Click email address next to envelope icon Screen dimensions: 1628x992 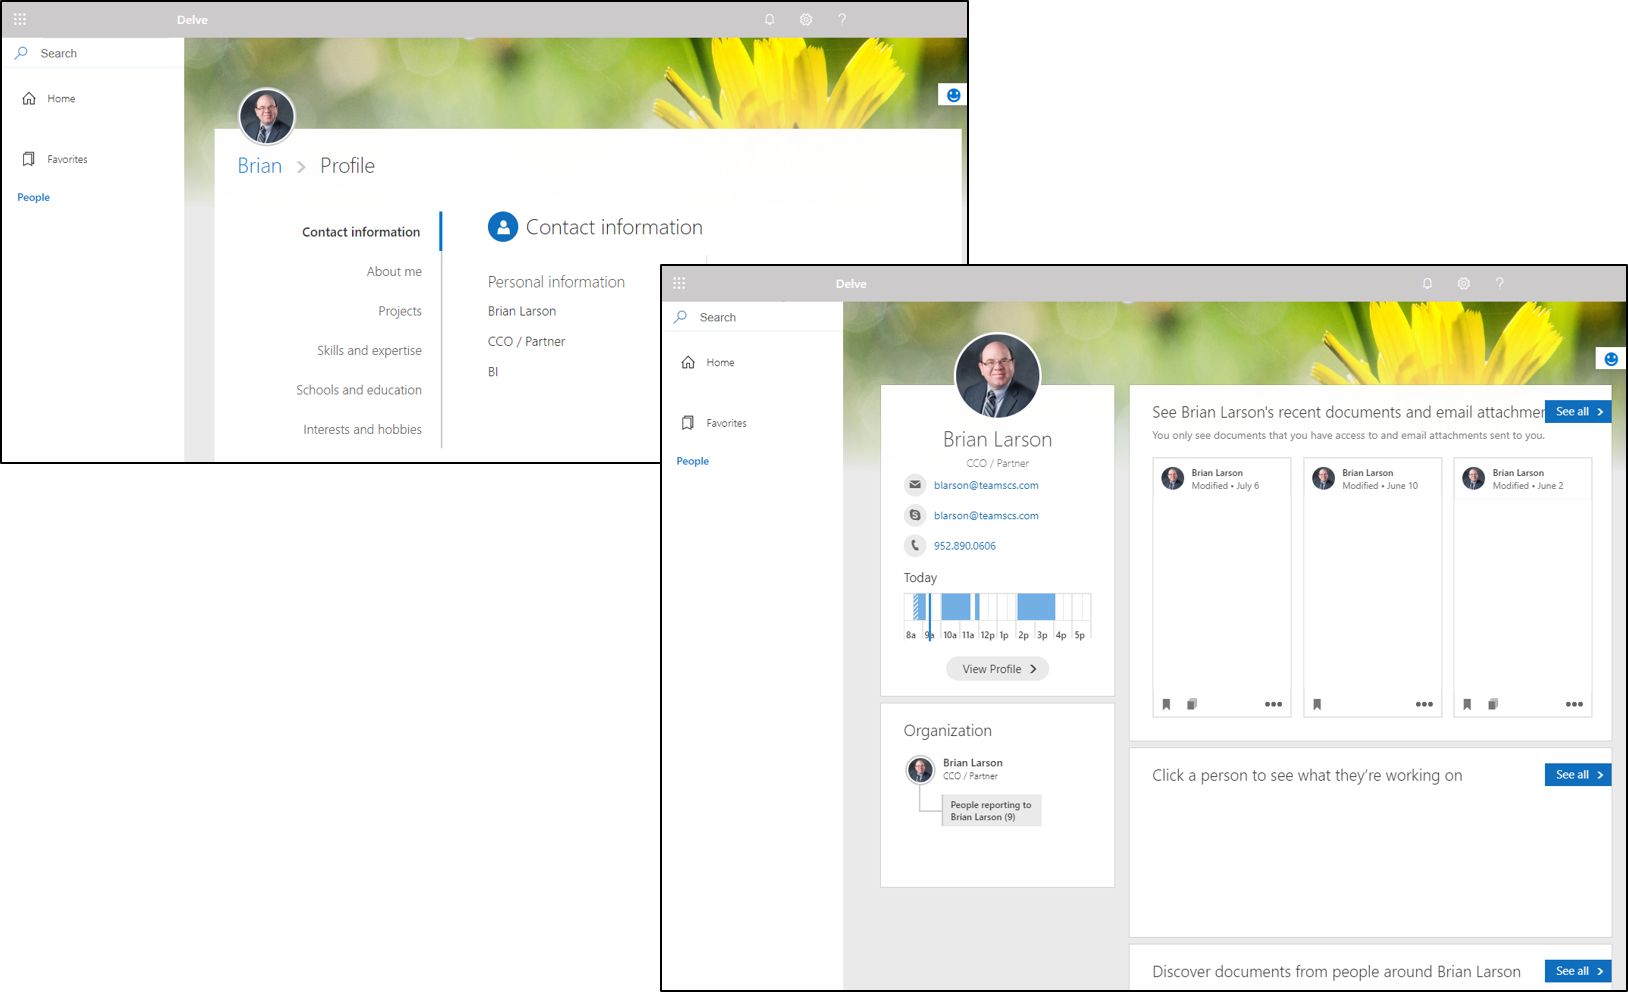click(x=986, y=485)
